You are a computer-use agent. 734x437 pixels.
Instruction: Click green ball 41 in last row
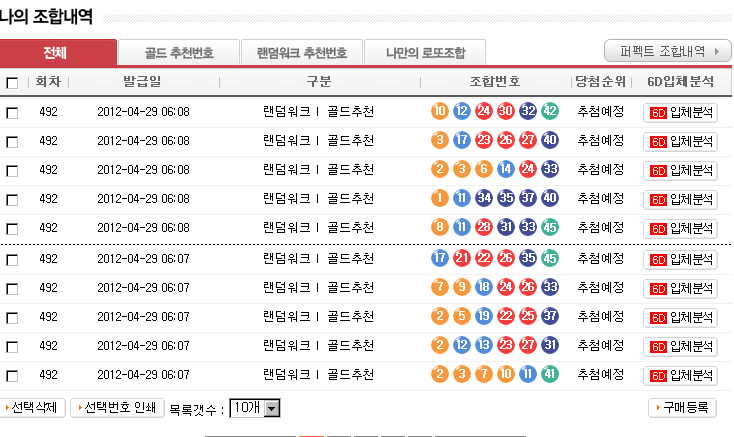[549, 376]
